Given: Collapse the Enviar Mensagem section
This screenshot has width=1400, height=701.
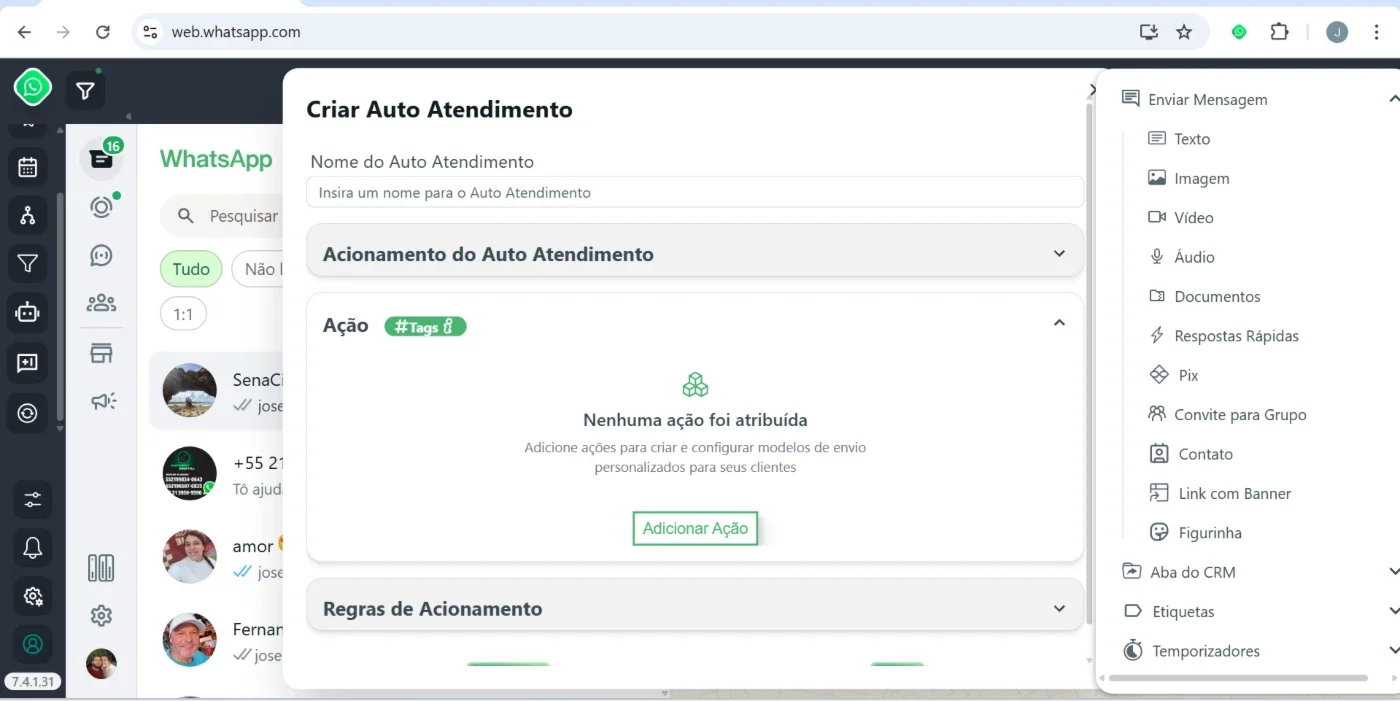Looking at the screenshot, I should pyautogui.click(x=1393, y=99).
